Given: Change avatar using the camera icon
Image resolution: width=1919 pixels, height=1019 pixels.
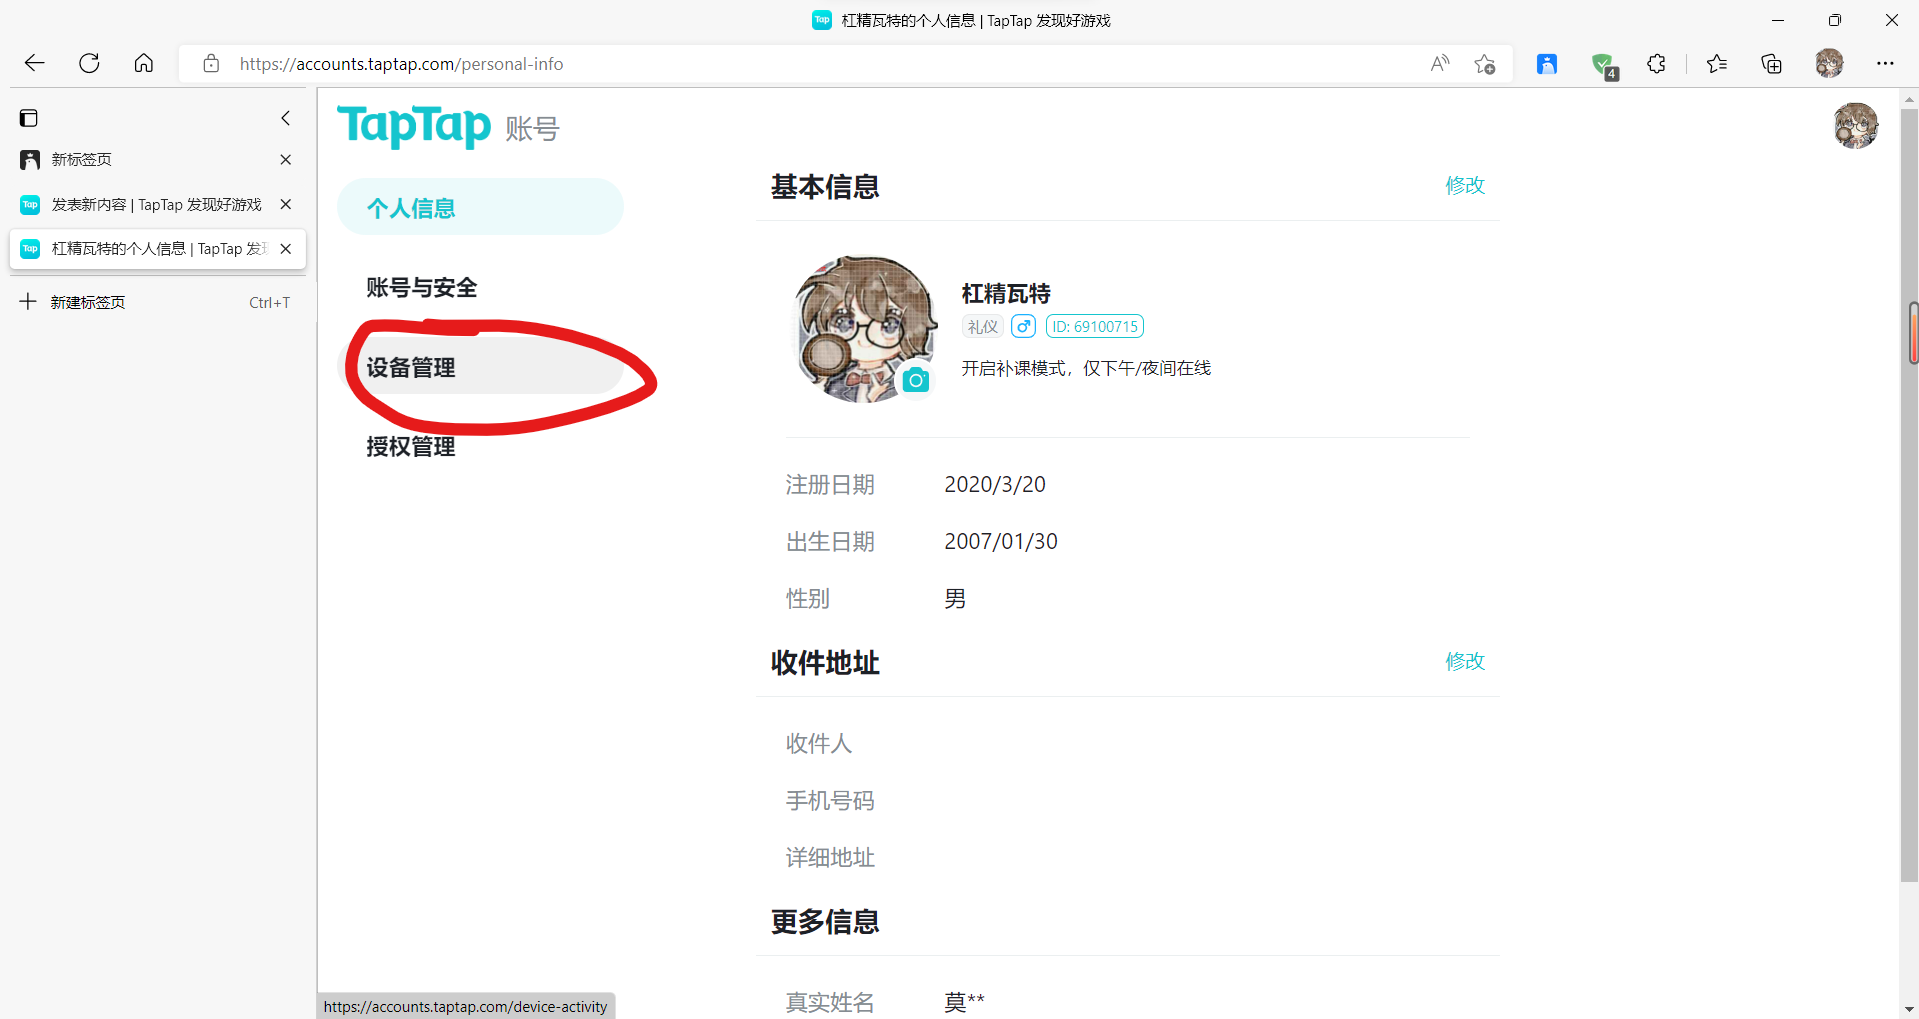Looking at the screenshot, I should coord(916,381).
